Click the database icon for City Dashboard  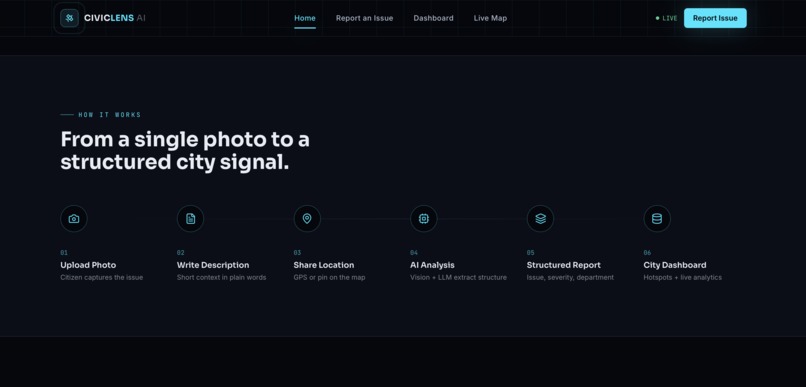(x=657, y=219)
